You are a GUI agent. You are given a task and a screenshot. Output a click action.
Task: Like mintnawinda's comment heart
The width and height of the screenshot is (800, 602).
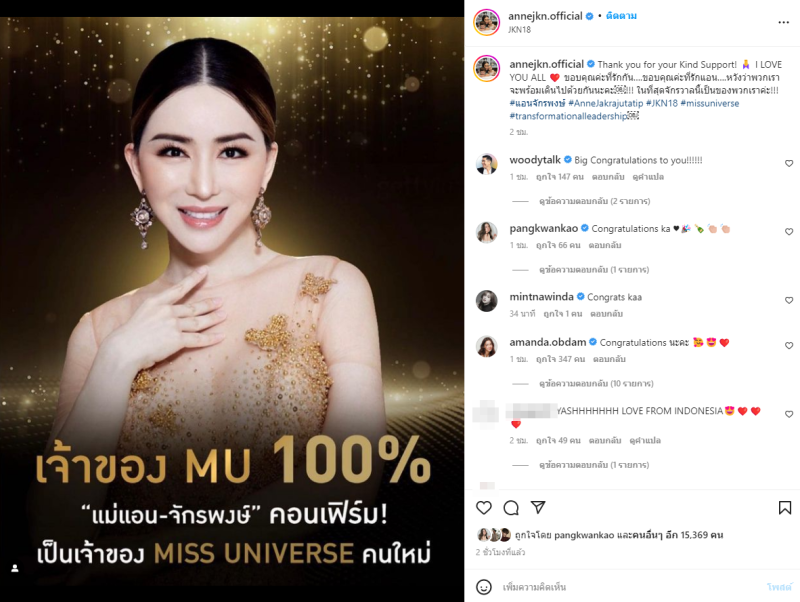[x=789, y=300]
